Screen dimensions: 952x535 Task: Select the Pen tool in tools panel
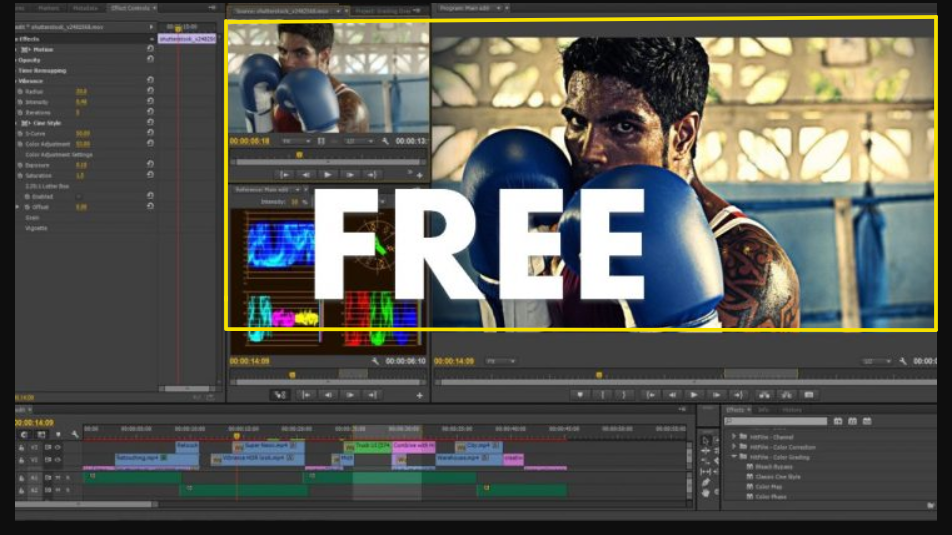[x=705, y=482]
